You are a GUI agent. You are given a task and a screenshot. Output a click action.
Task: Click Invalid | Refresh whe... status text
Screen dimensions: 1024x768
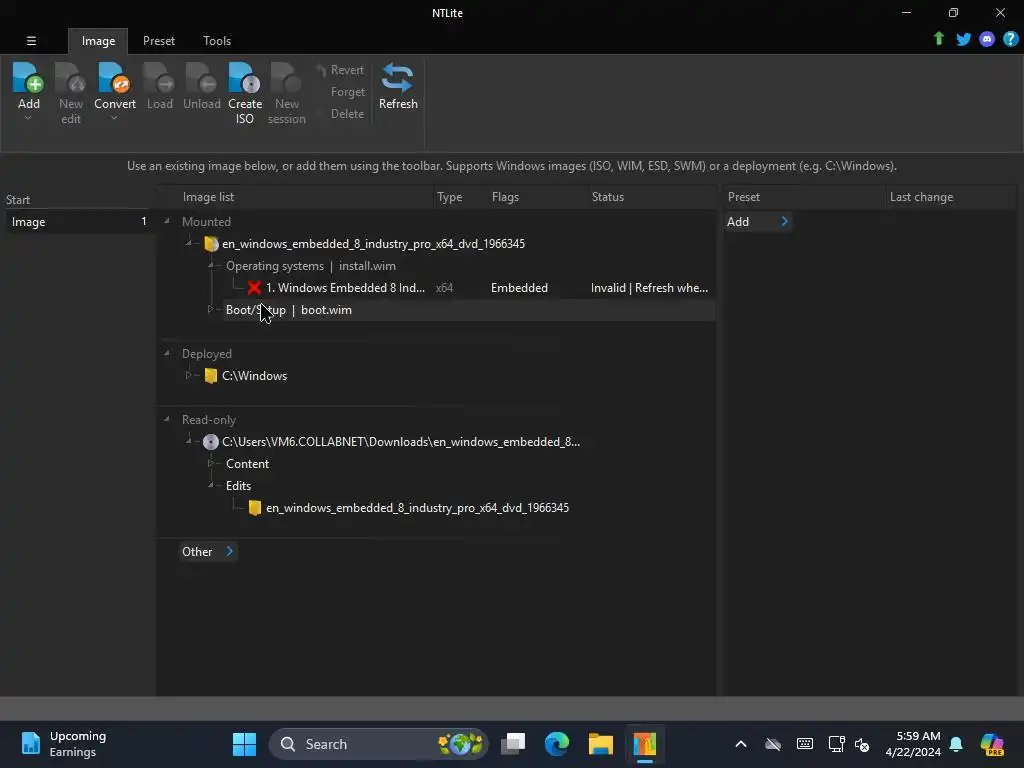tap(649, 288)
